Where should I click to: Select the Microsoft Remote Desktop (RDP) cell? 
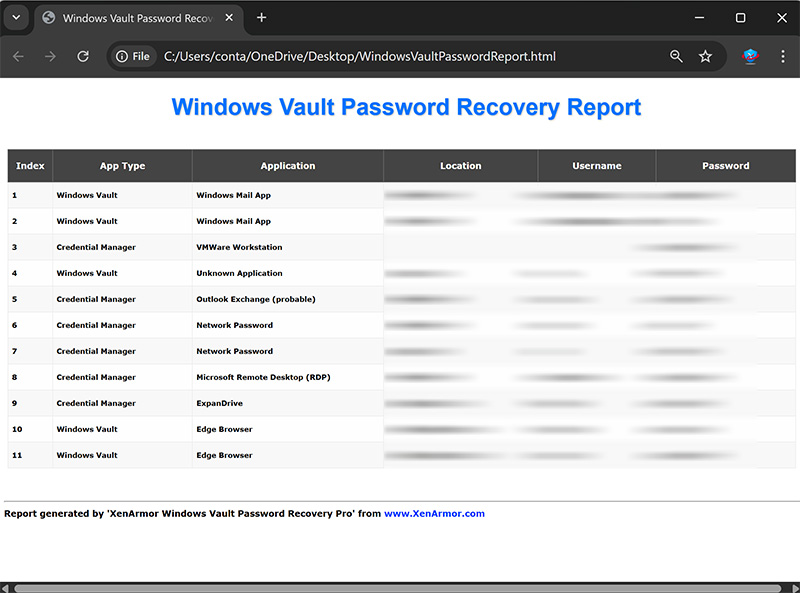coord(263,377)
